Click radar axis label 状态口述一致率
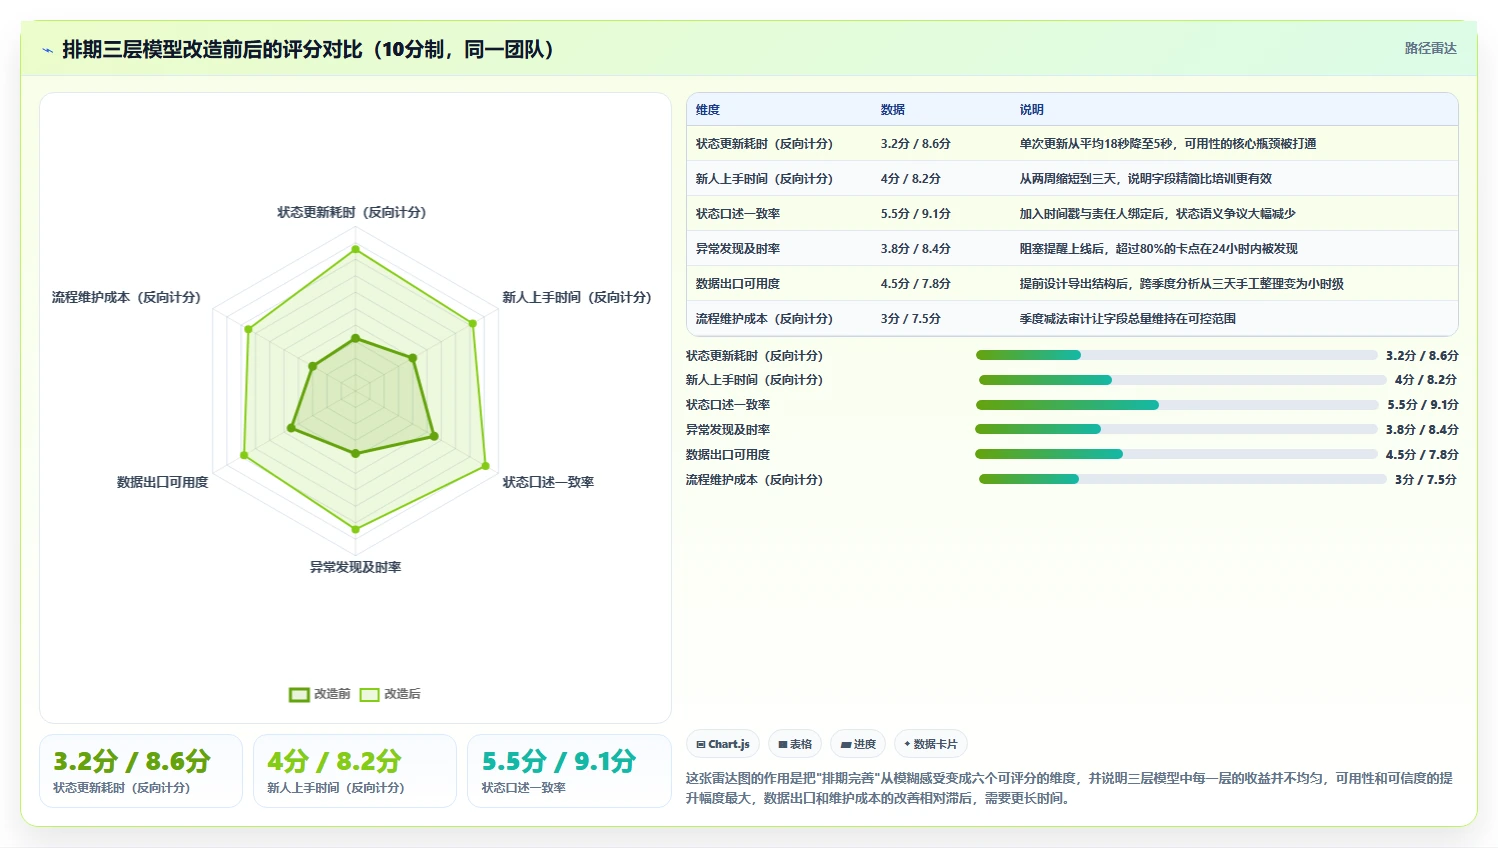This screenshot has height=848, width=1498. pos(548,482)
